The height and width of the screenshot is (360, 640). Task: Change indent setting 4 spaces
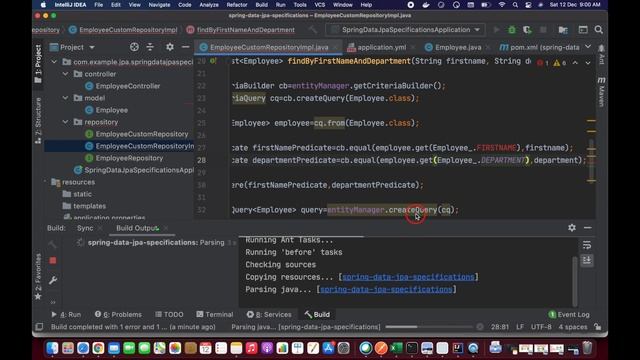pos(573,327)
